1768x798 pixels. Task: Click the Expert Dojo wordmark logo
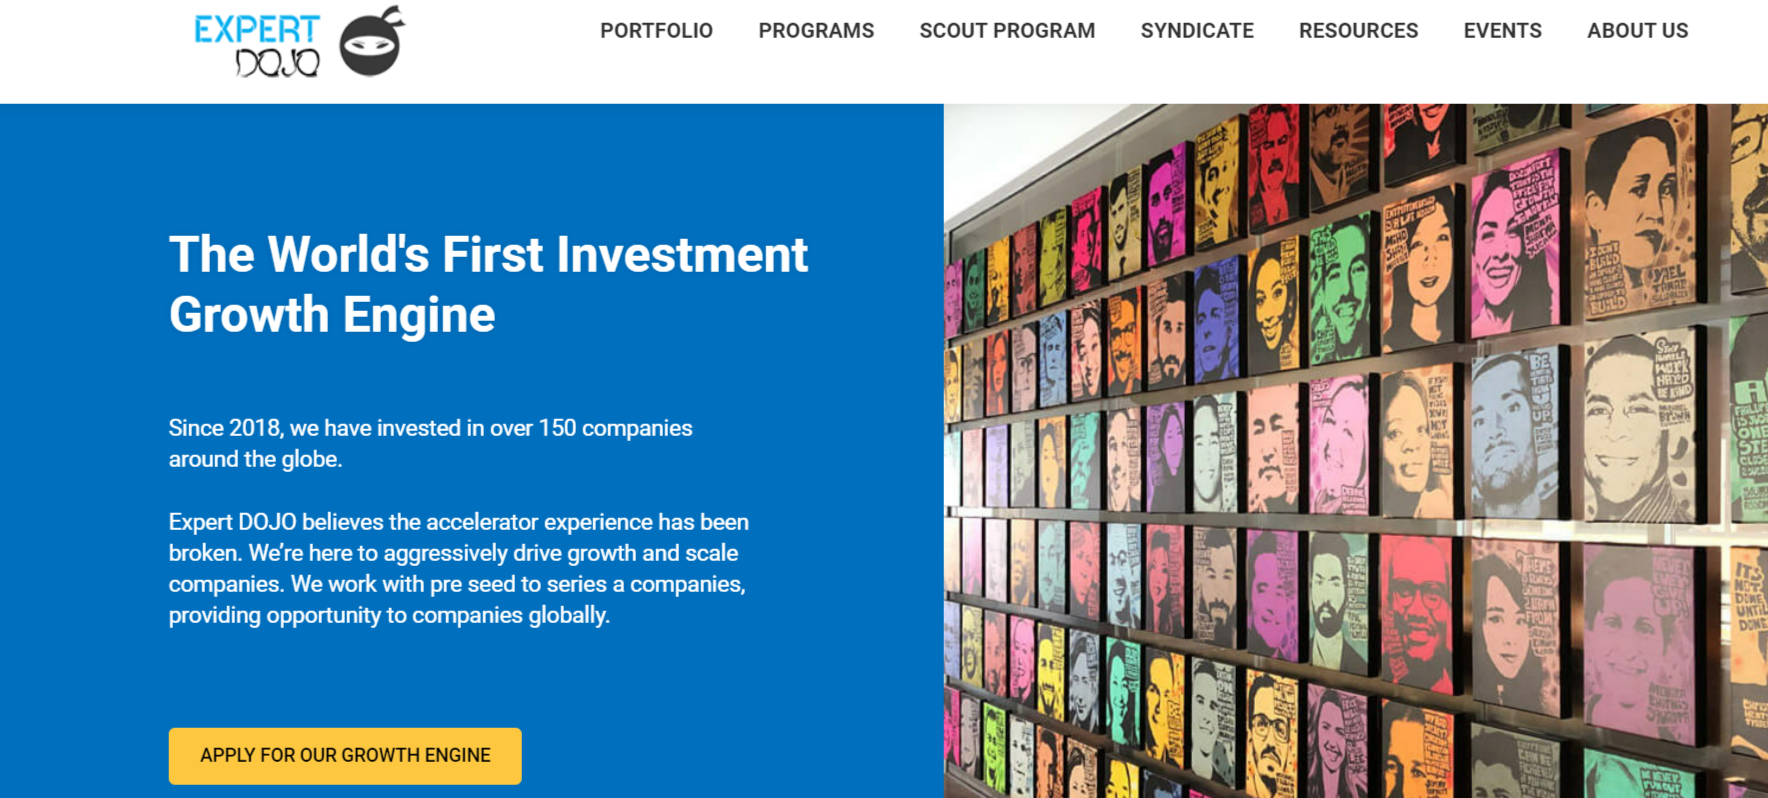[257, 45]
